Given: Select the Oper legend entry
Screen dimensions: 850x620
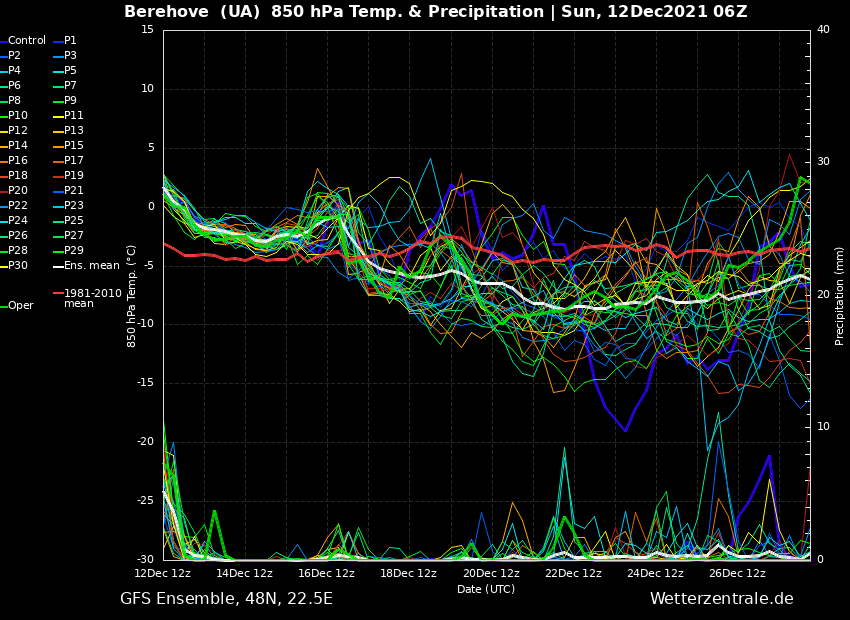Looking at the screenshot, I should point(21,306).
